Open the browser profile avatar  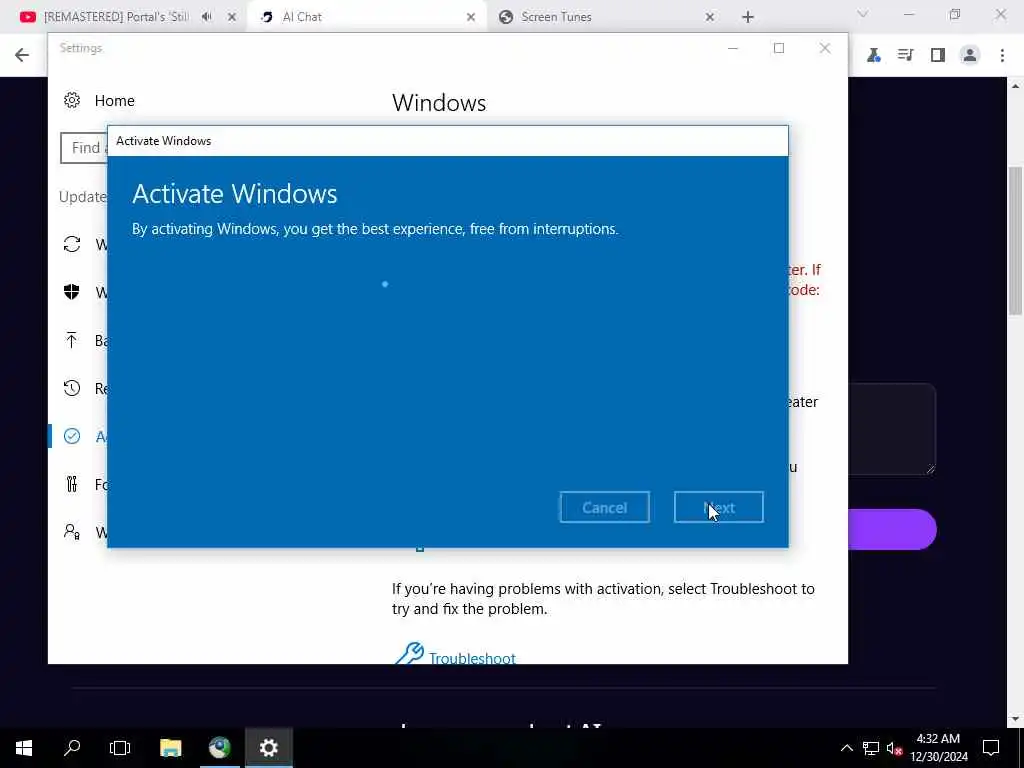tap(970, 56)
